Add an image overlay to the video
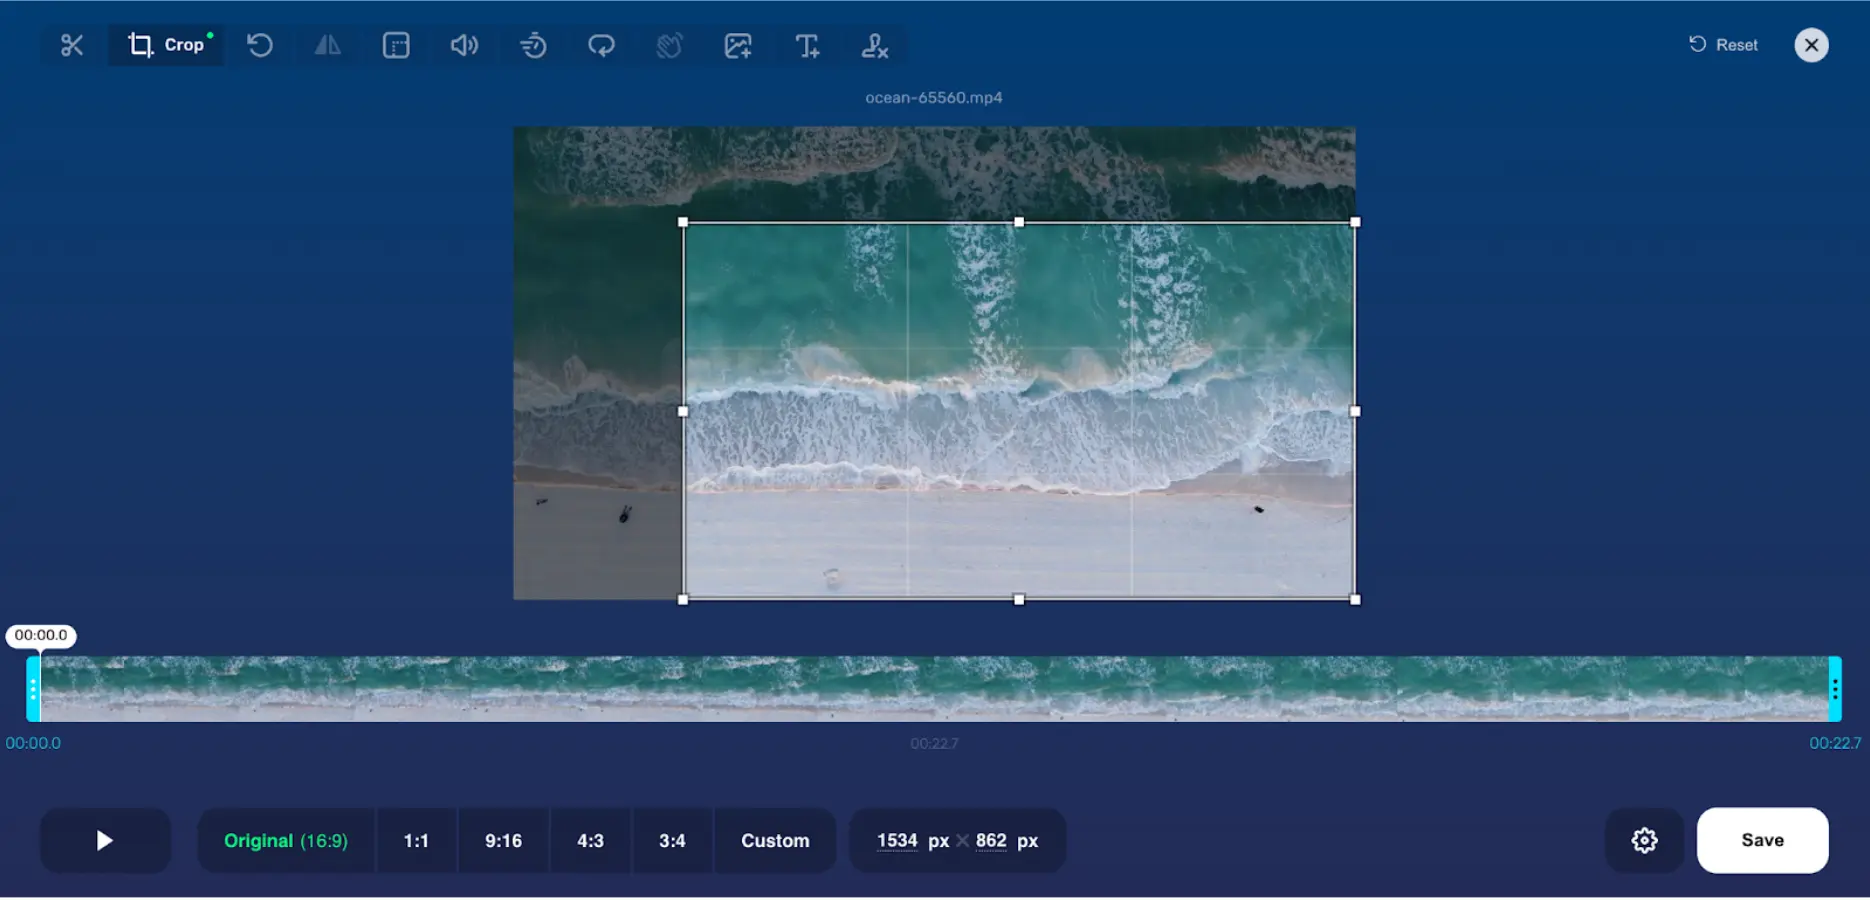 (x=737, y=45)
